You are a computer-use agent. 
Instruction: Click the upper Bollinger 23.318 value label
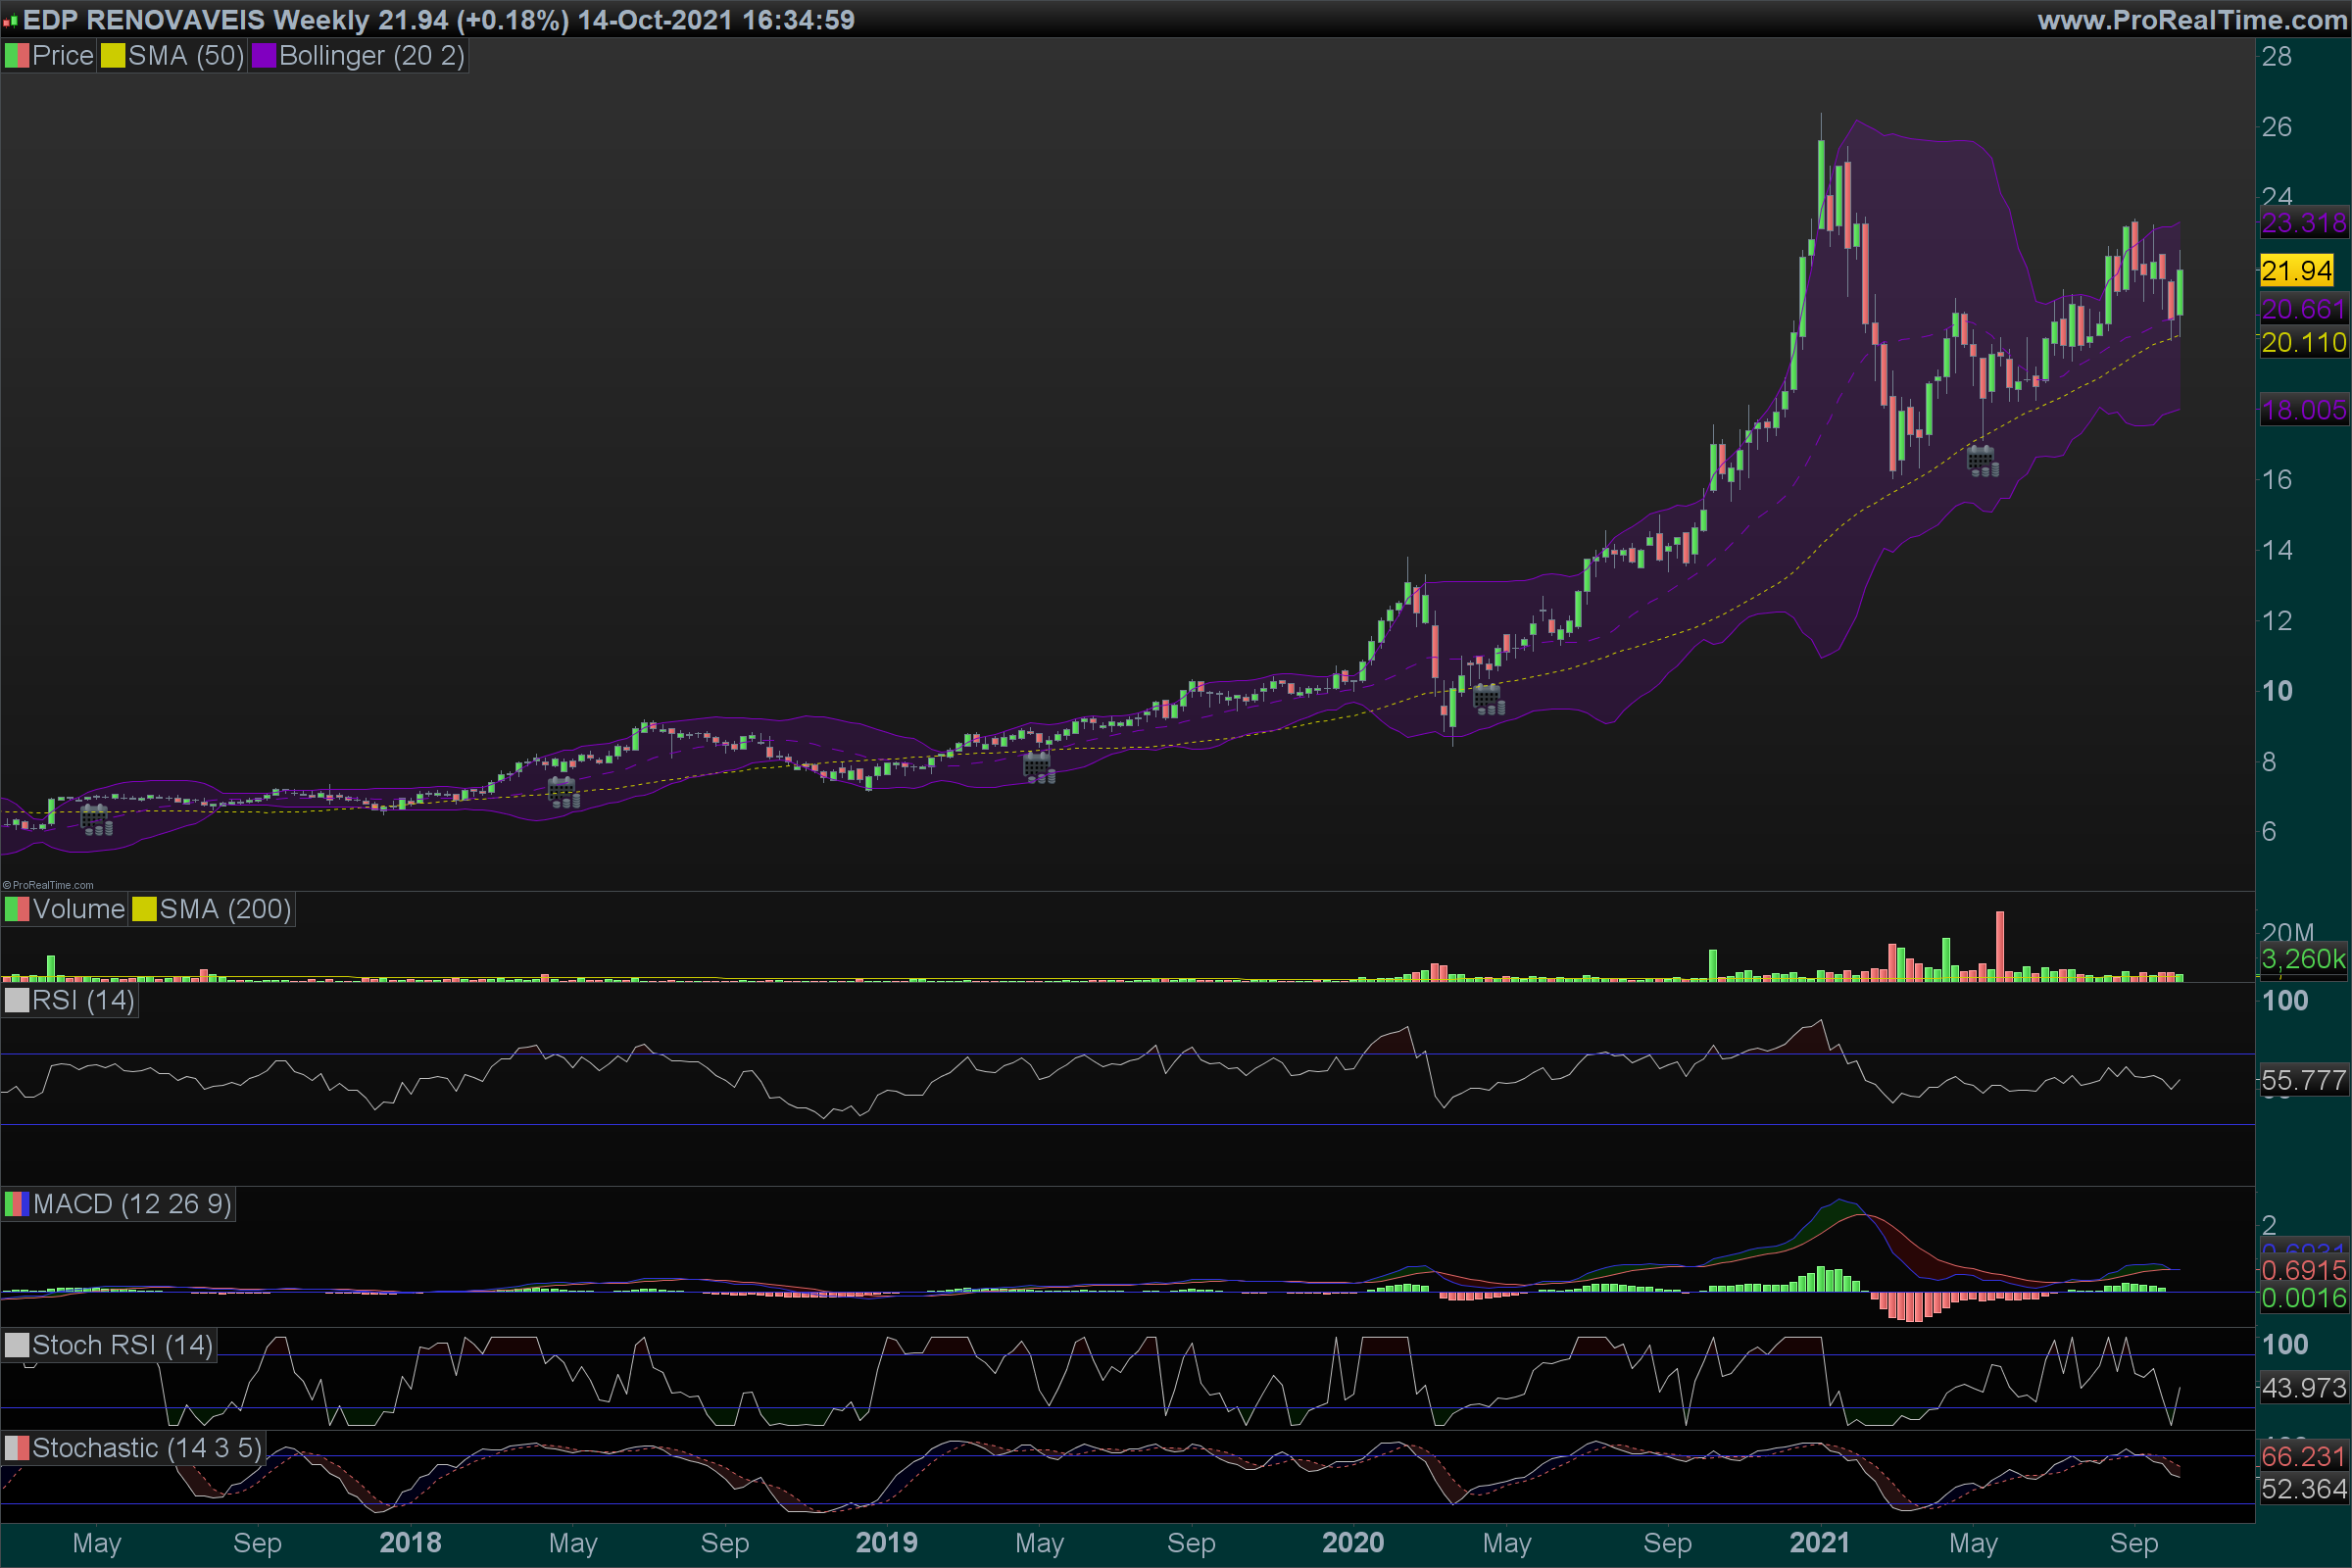click(2303, 223)
